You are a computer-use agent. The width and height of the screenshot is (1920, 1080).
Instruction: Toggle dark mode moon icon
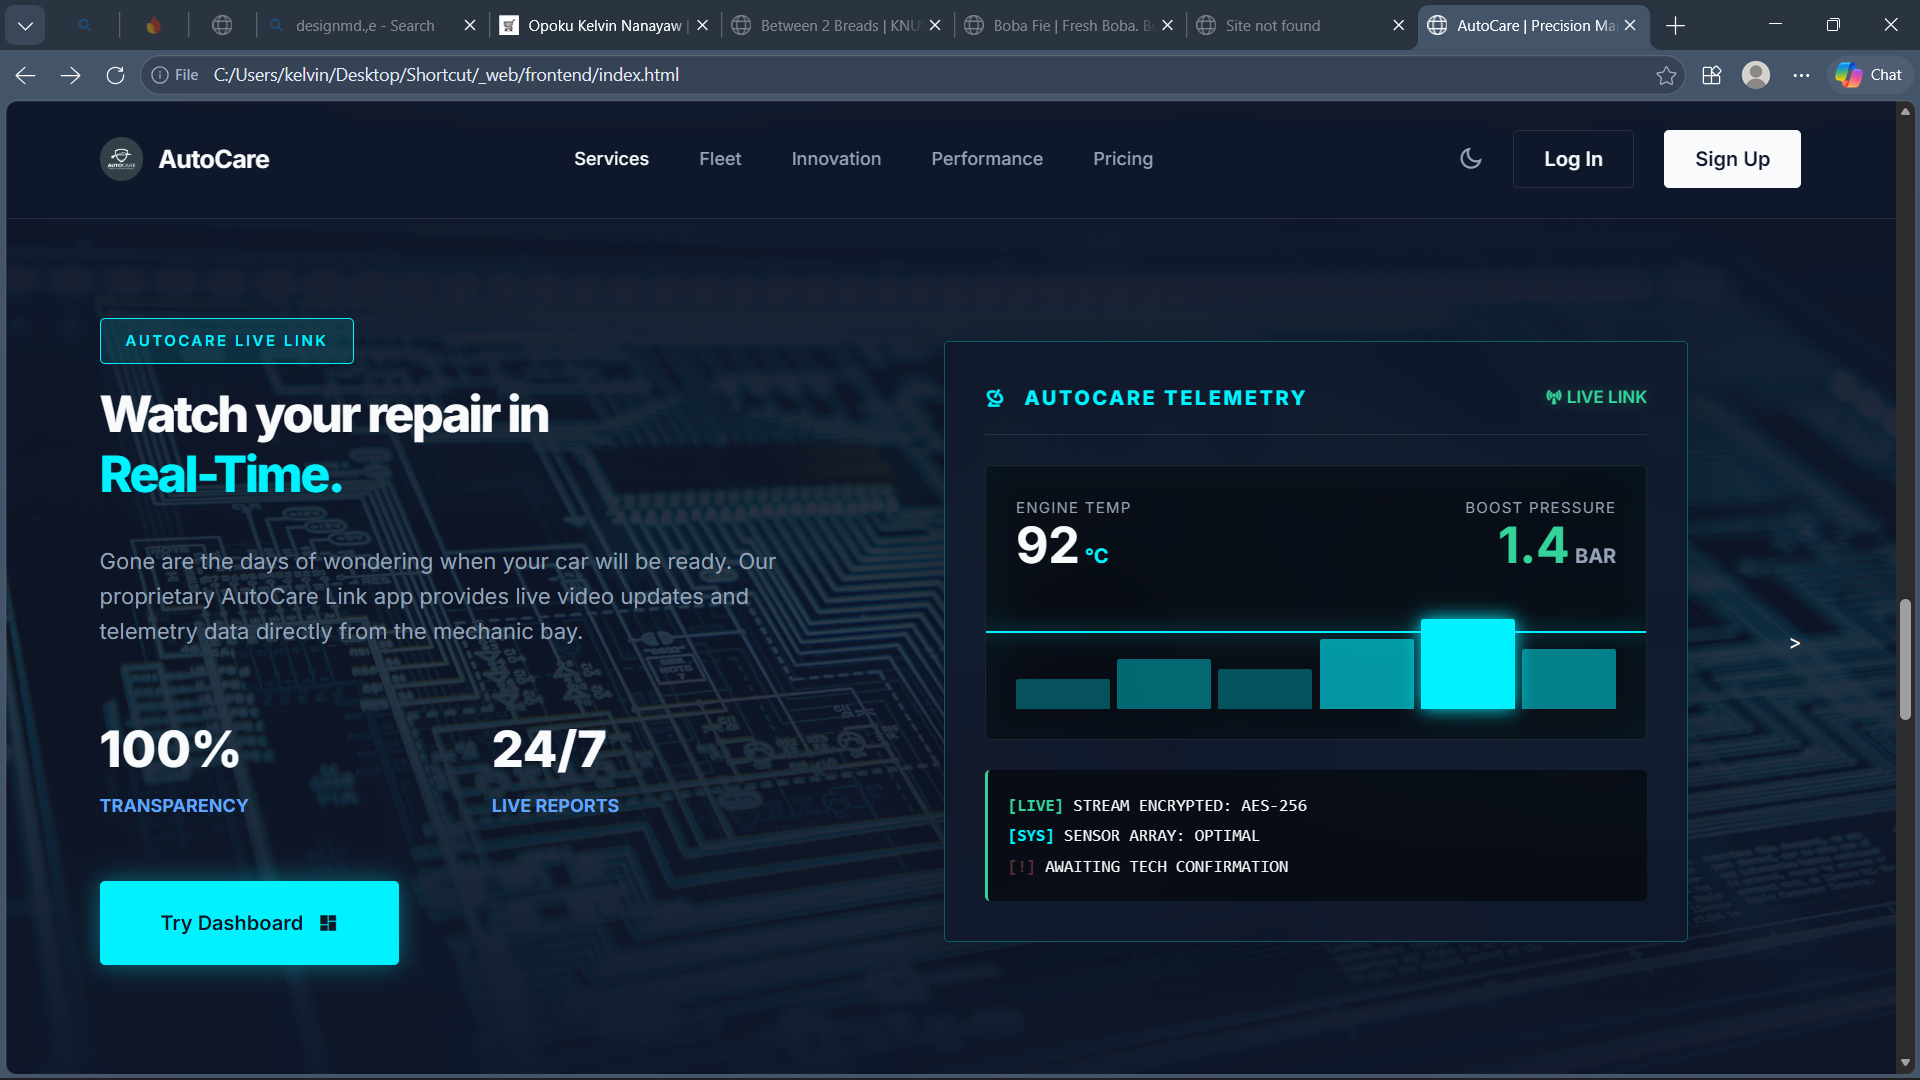click(x=1470, y=159)
